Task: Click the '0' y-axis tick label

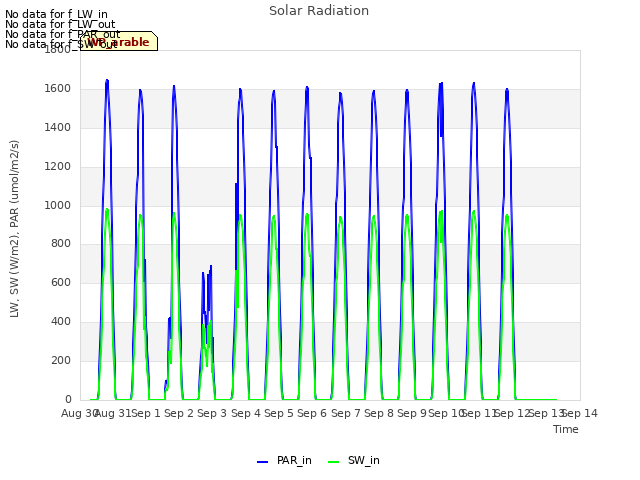Action: [x=68, y=399]
